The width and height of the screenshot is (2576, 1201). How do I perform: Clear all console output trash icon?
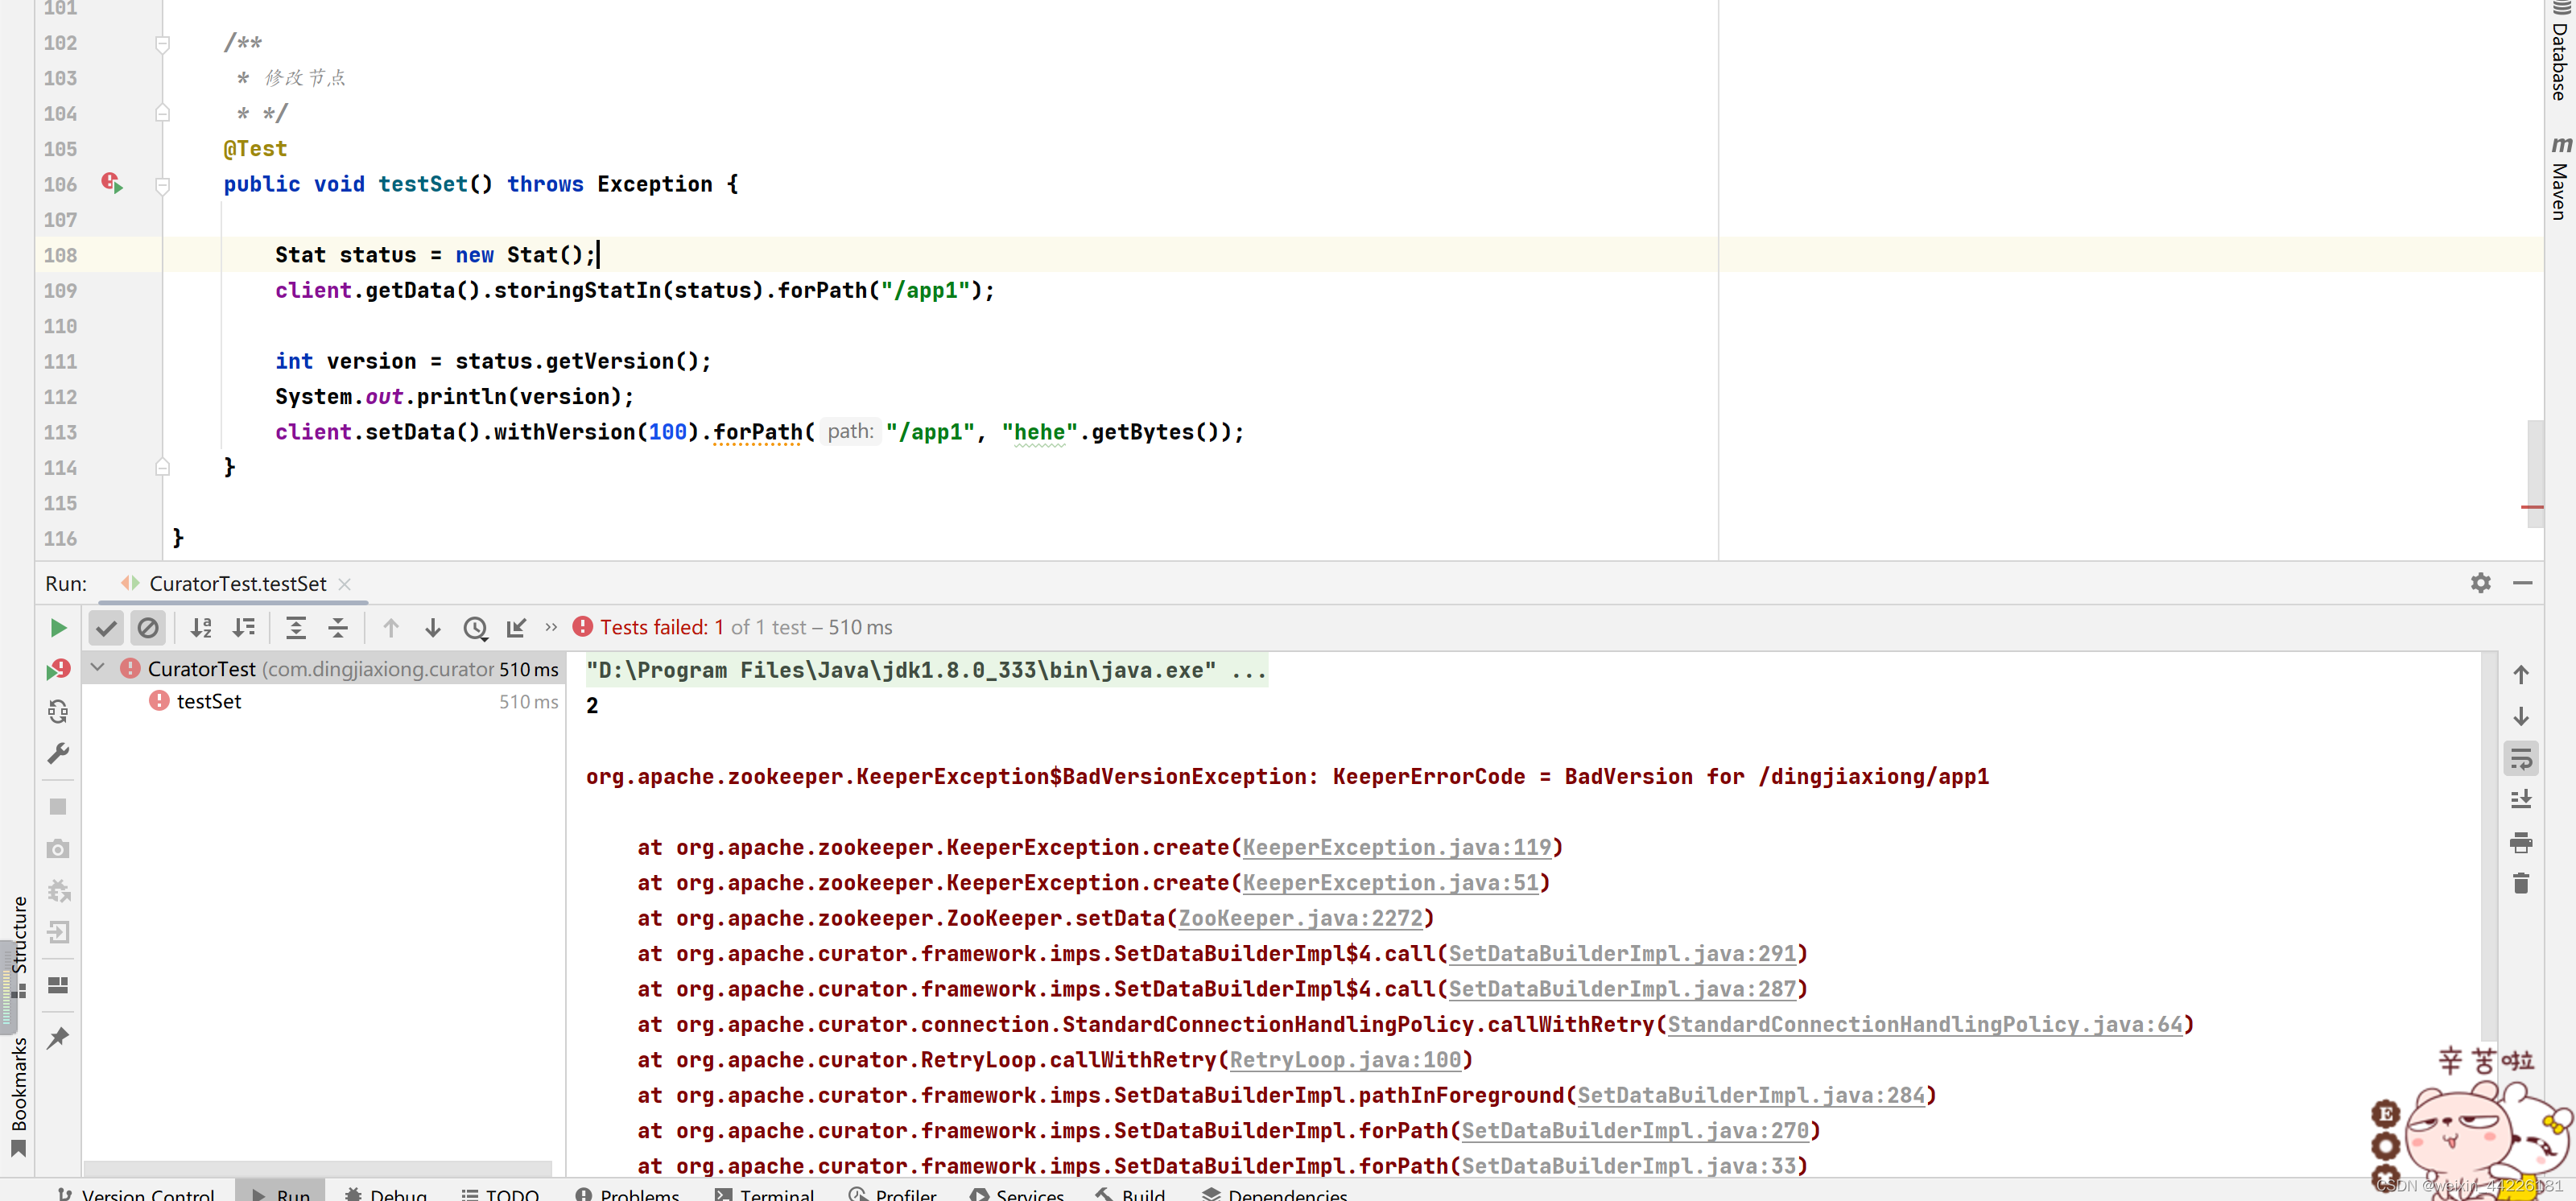click(2521, 884)
